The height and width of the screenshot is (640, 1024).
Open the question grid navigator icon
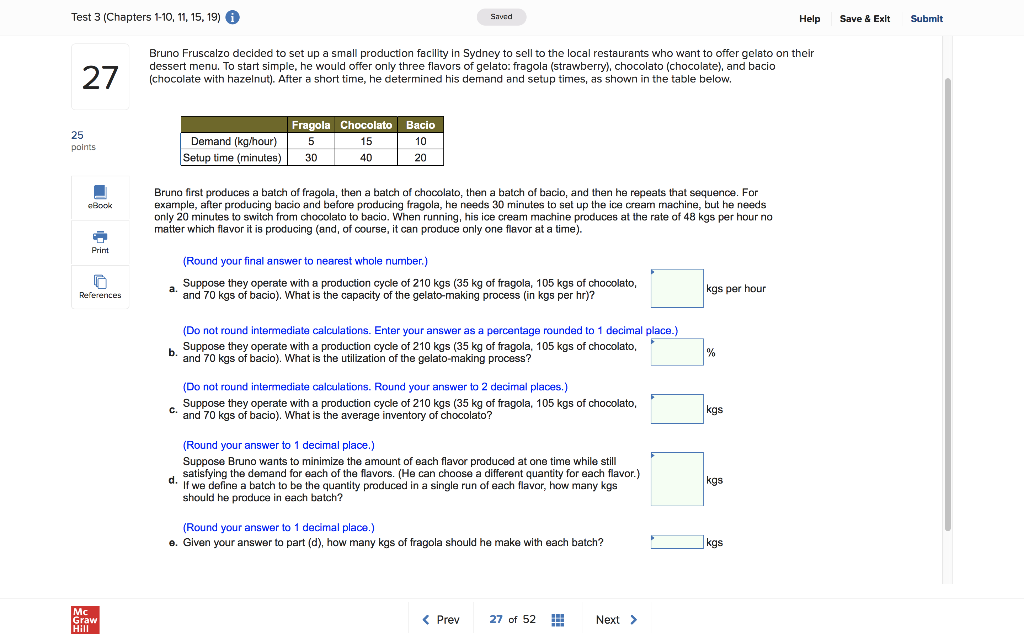(558, 620)
